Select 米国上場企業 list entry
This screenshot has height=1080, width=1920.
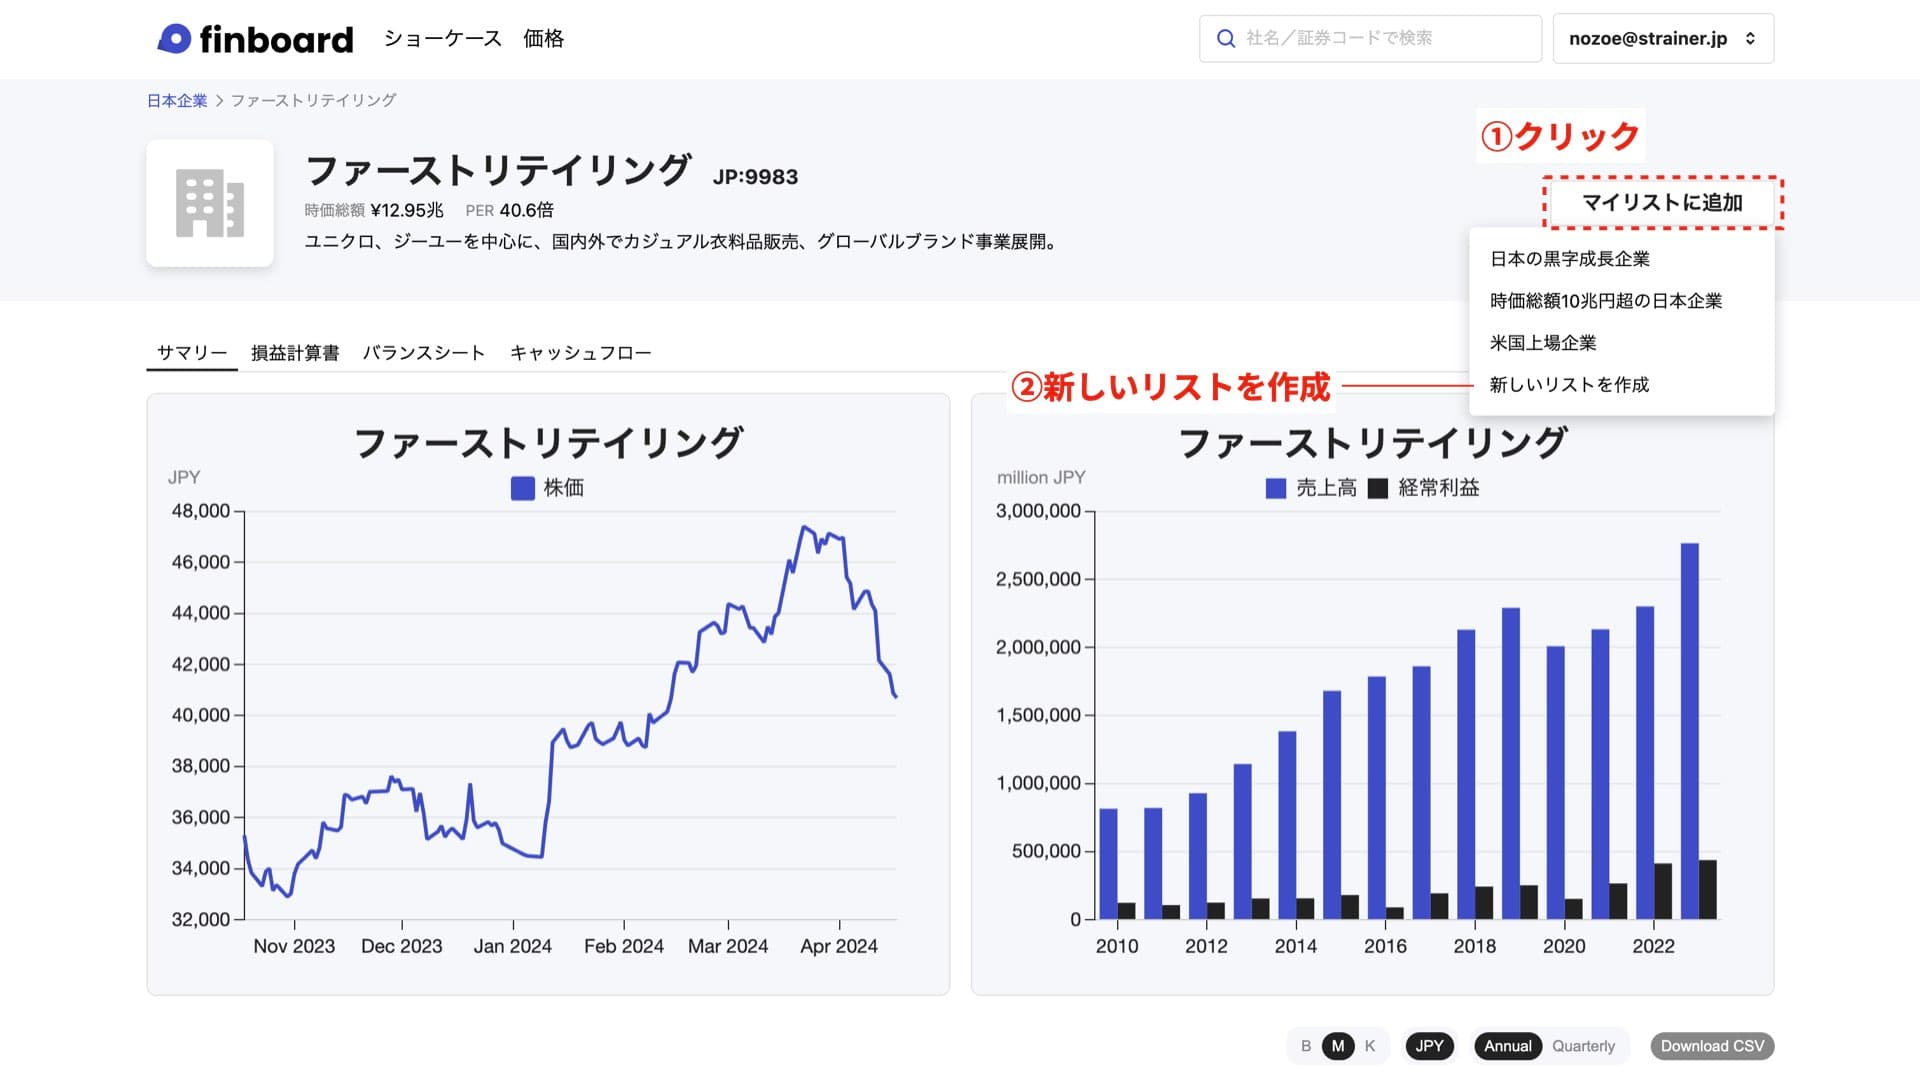[1542, 343]
